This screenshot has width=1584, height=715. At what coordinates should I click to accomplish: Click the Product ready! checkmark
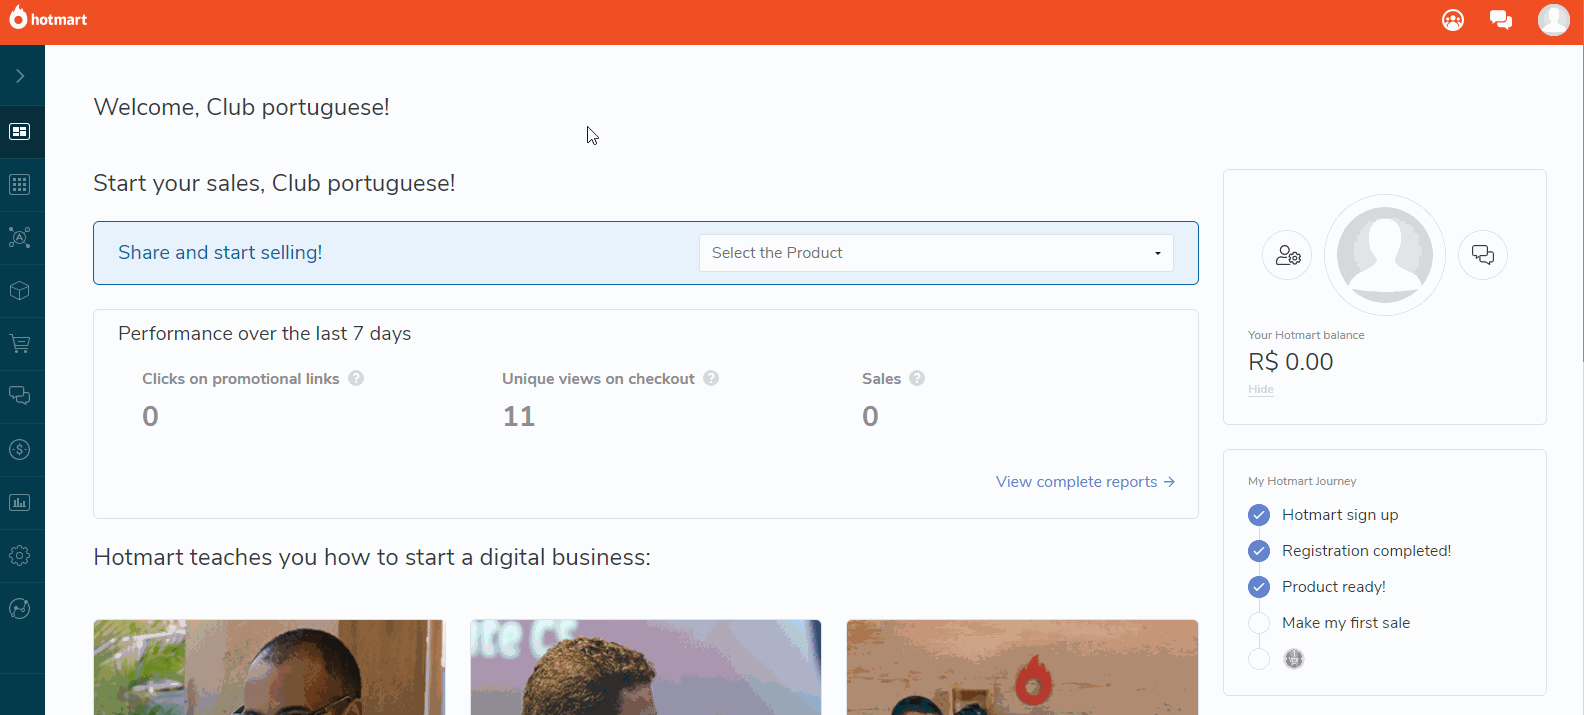coord(1259,587)
